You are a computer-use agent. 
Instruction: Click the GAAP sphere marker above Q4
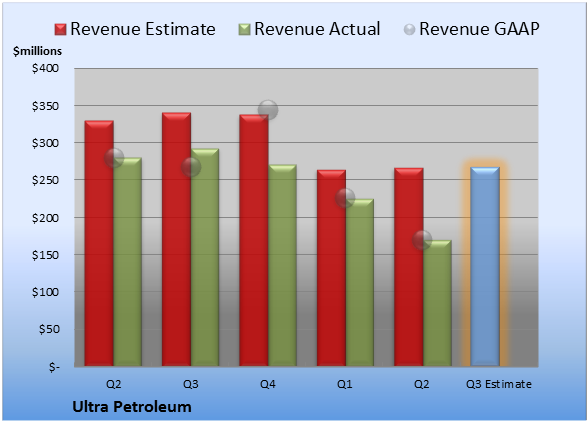(x=268, y=110)
